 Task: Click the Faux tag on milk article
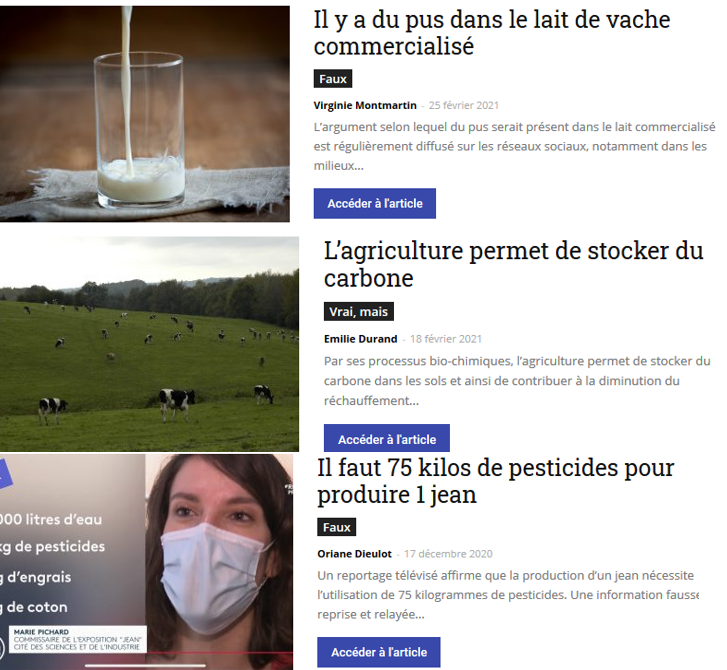[333, 79]
